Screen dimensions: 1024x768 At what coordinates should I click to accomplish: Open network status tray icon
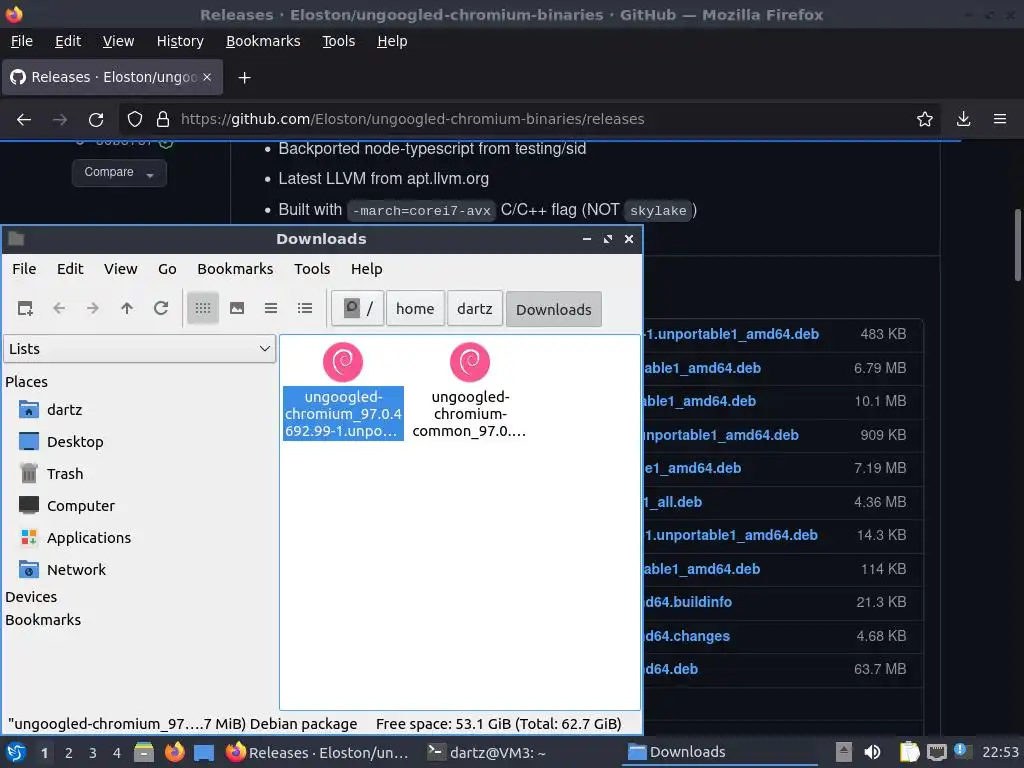[x=936, y=752]
